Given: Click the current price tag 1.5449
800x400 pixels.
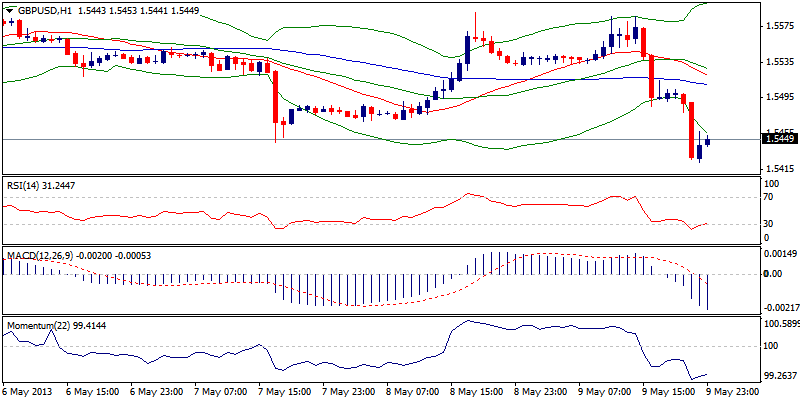Looking at the screenshot, I should [x=779, y=140].
